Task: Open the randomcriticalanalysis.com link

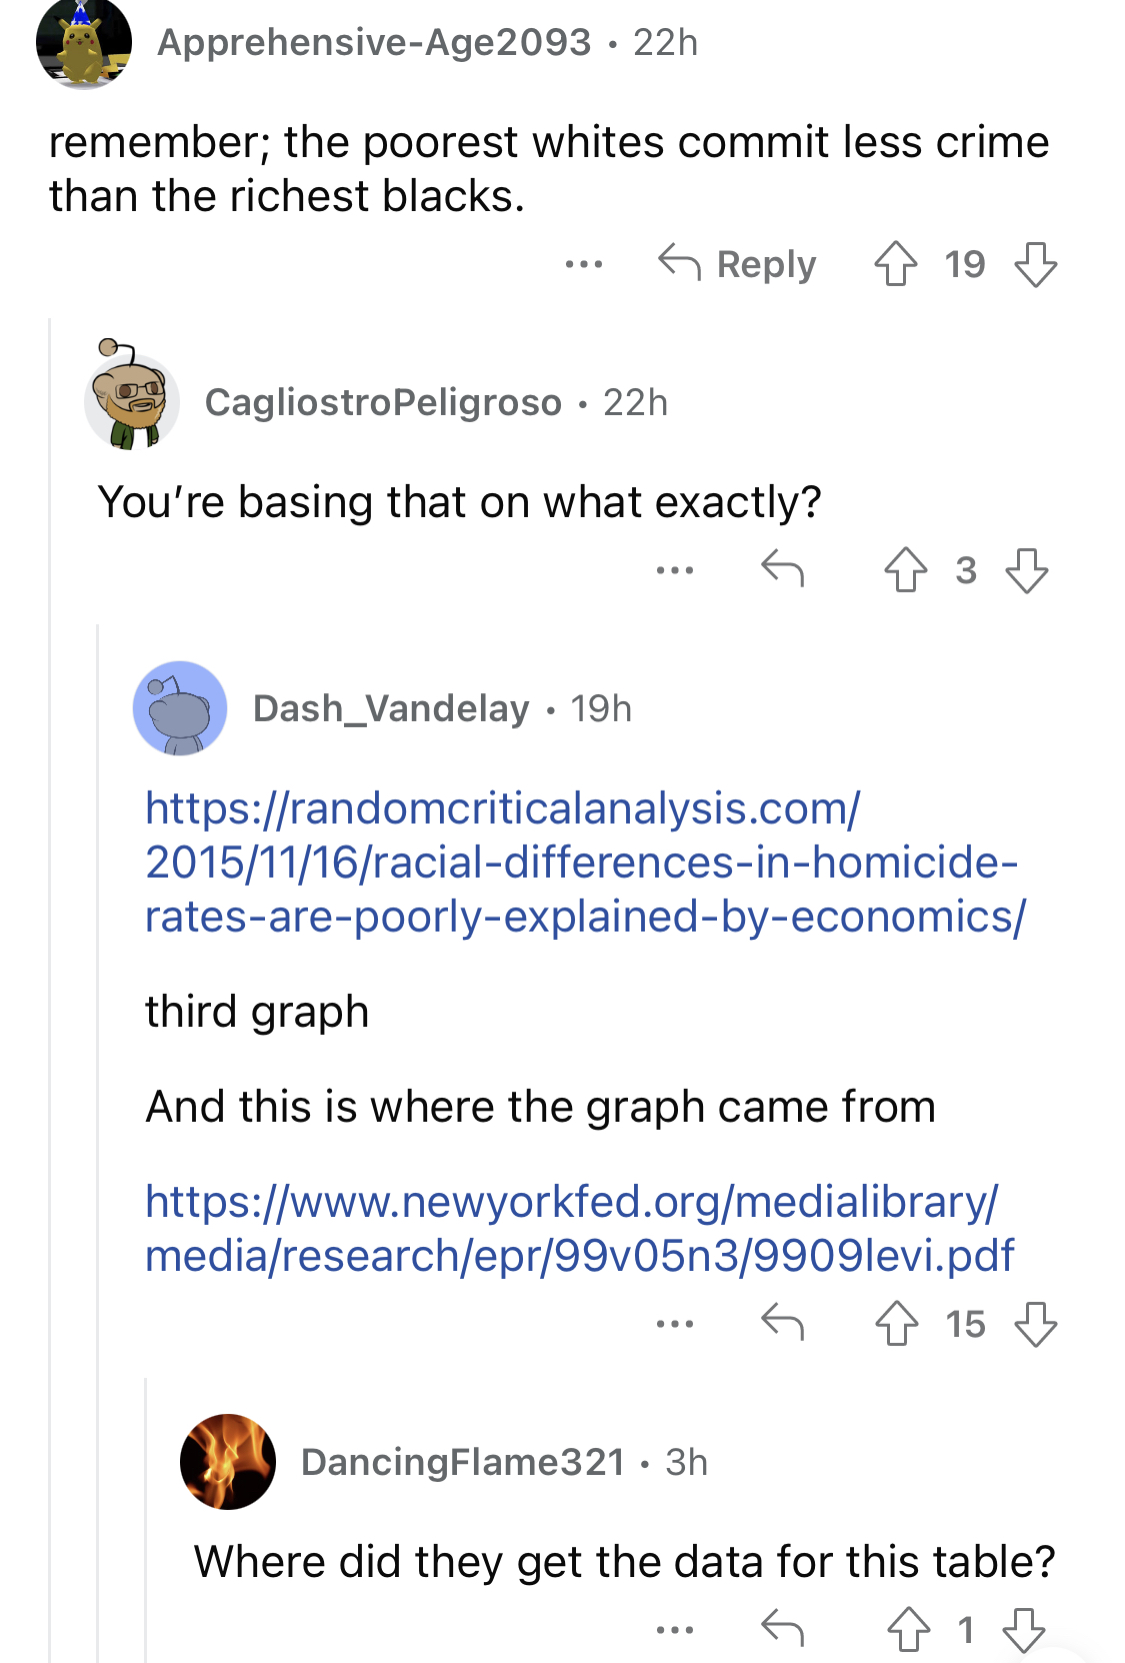Action: click(585, 862)
